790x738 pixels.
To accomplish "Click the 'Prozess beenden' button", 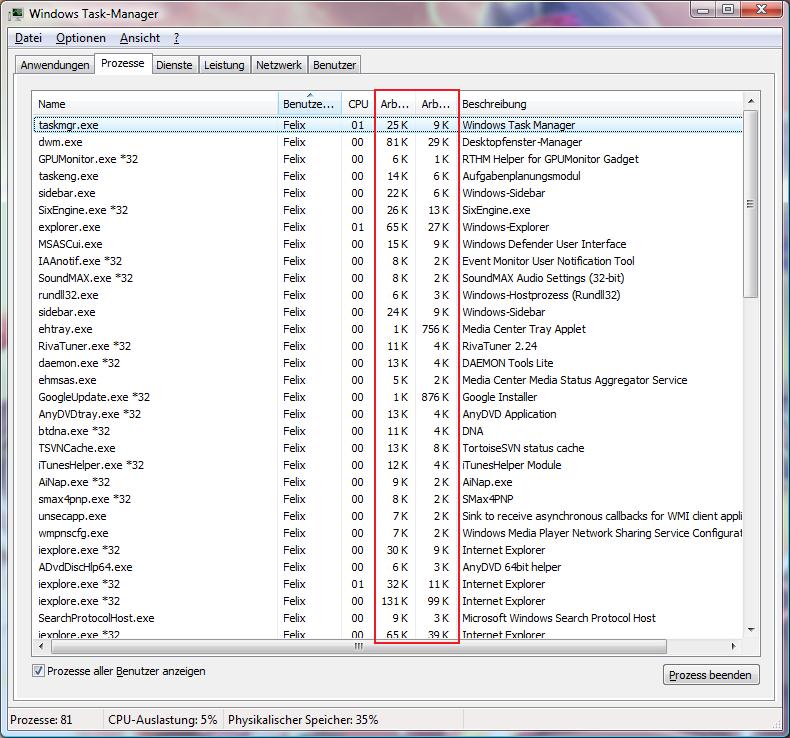I will (x=710, y=675).
